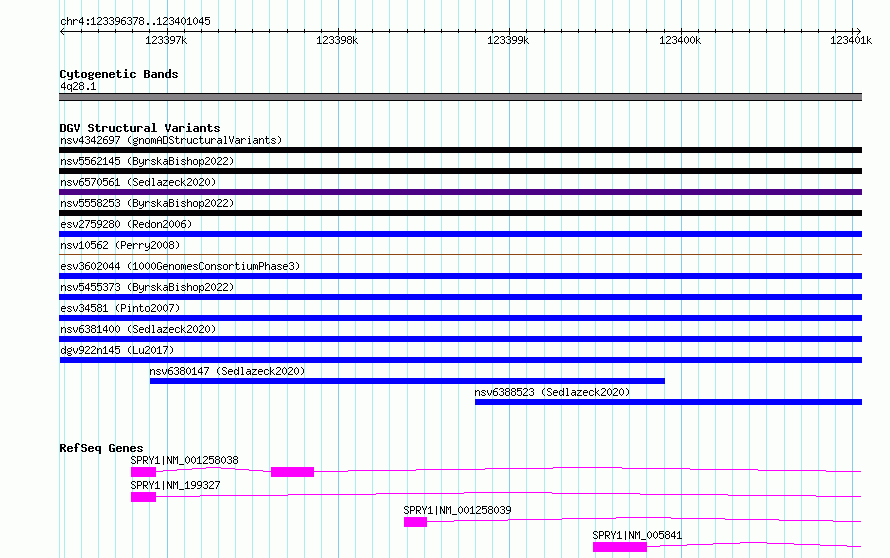Click the 4q28.1 band label
890x558 pixels.
pos(78,86)
